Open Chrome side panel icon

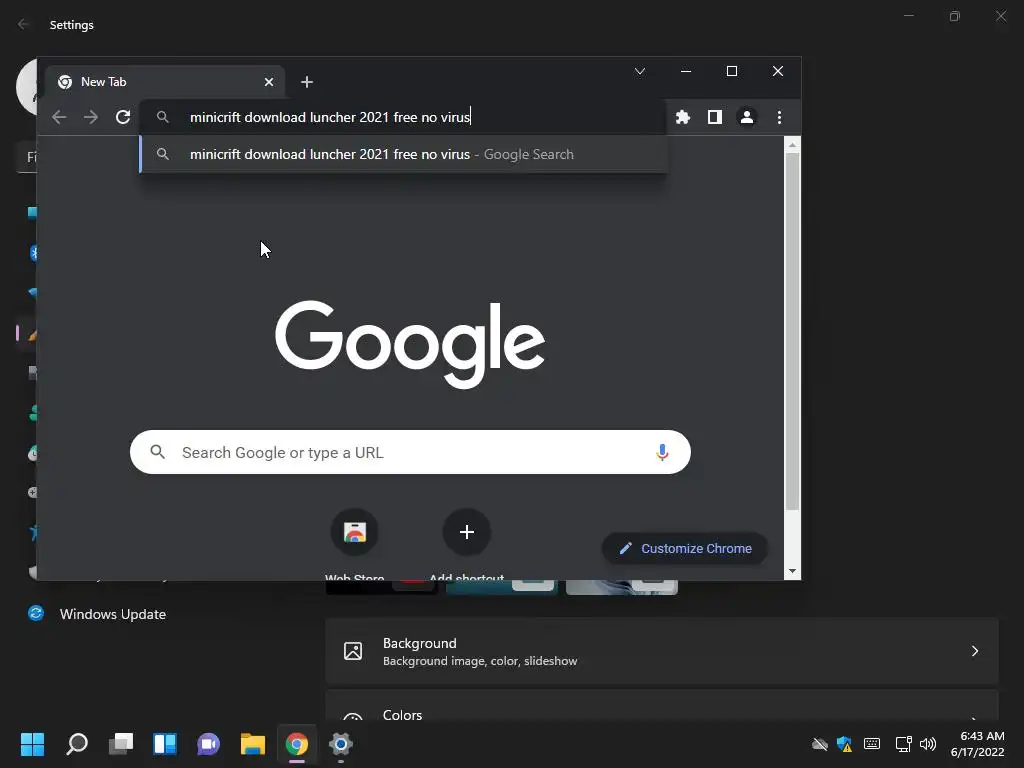(714, 117)
